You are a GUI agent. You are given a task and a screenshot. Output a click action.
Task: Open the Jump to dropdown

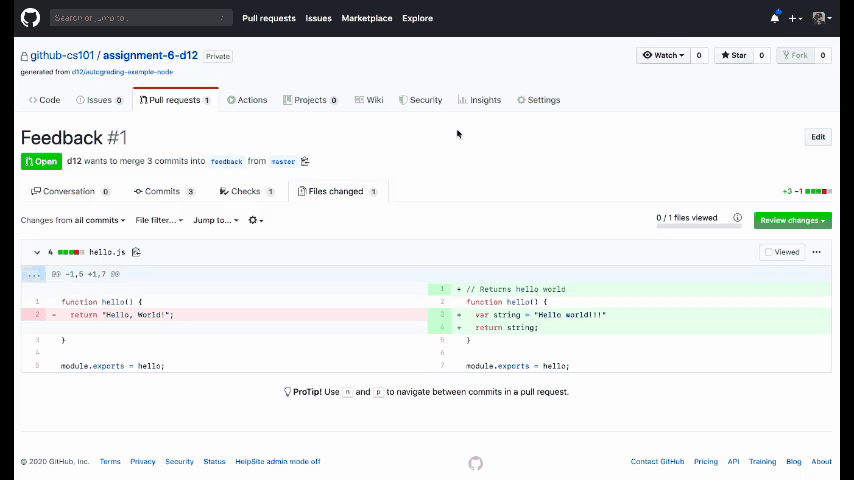[x=216, y=220]
